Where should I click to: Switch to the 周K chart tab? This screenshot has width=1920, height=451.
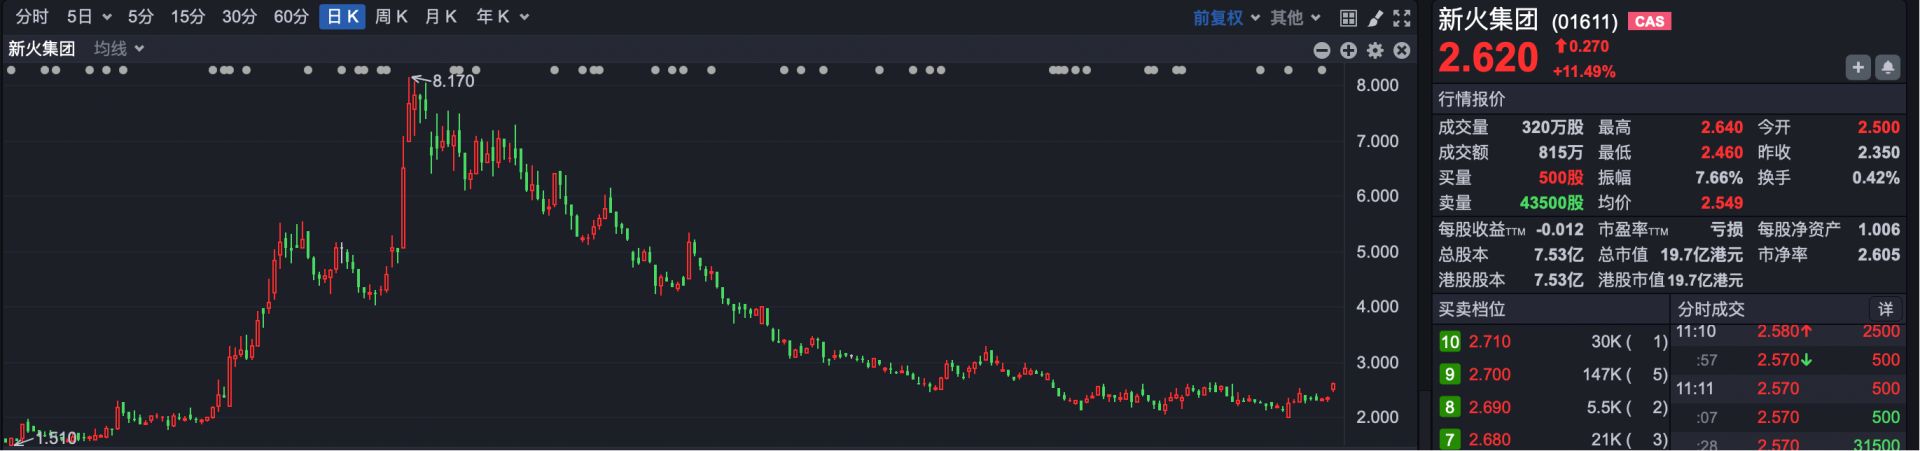[x=391, y=17]
